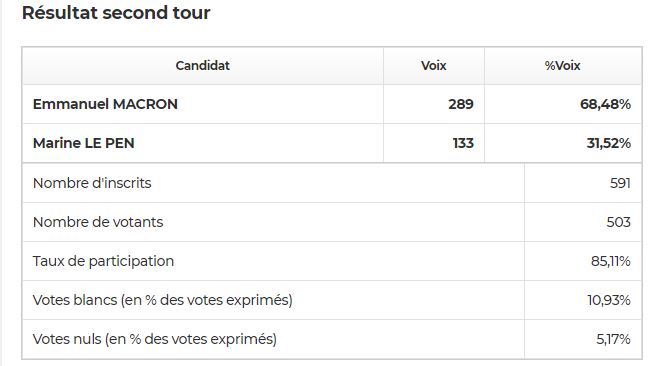The image size is (654, 366).
Task: Click the Candidat column header
Action: pyautogui.click(x=202, y=65)
